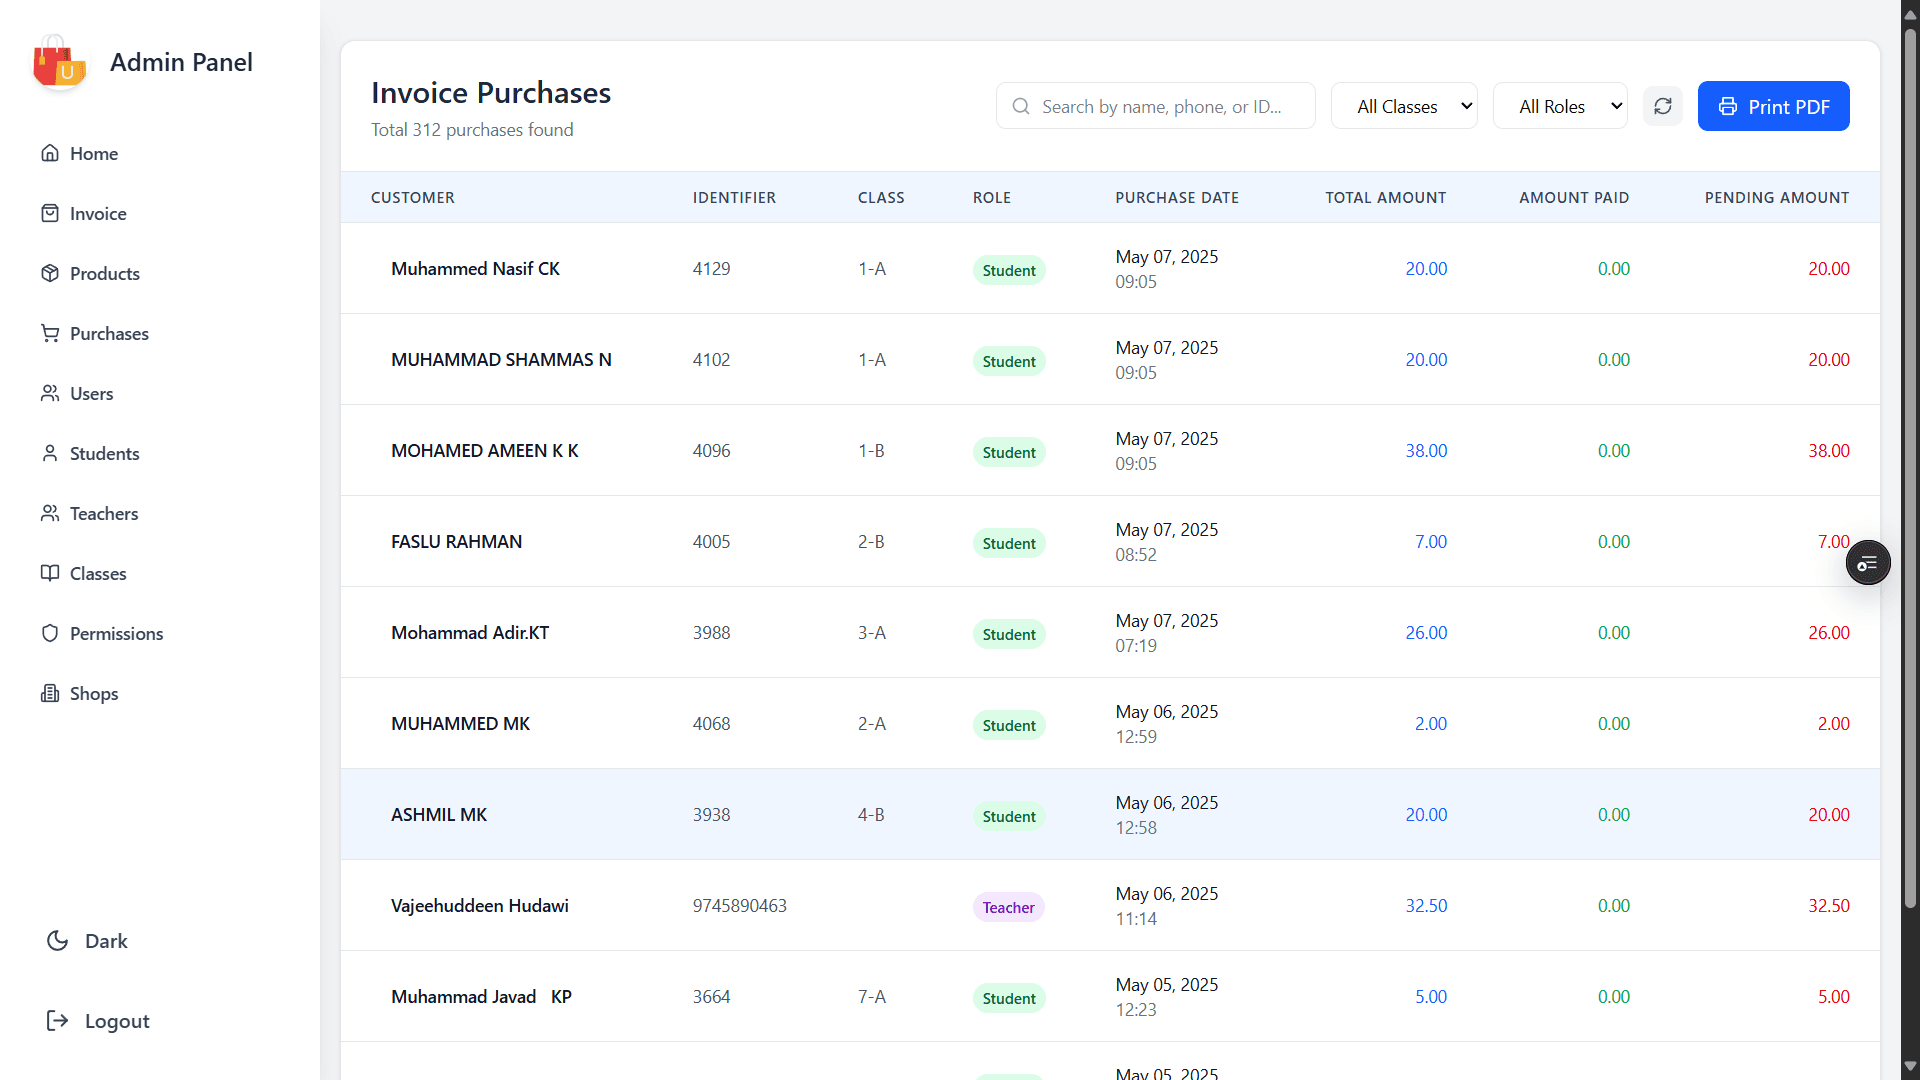Click the Teacher role badge
The width and height of the screenshot is (1920, 1080).
1008,907
